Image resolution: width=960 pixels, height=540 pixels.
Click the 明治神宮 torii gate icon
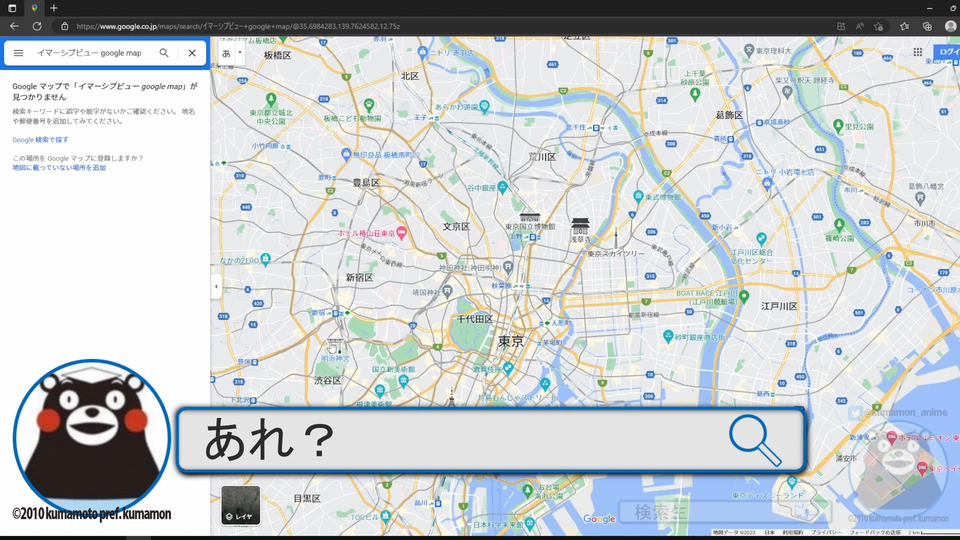tap(334, 346)
